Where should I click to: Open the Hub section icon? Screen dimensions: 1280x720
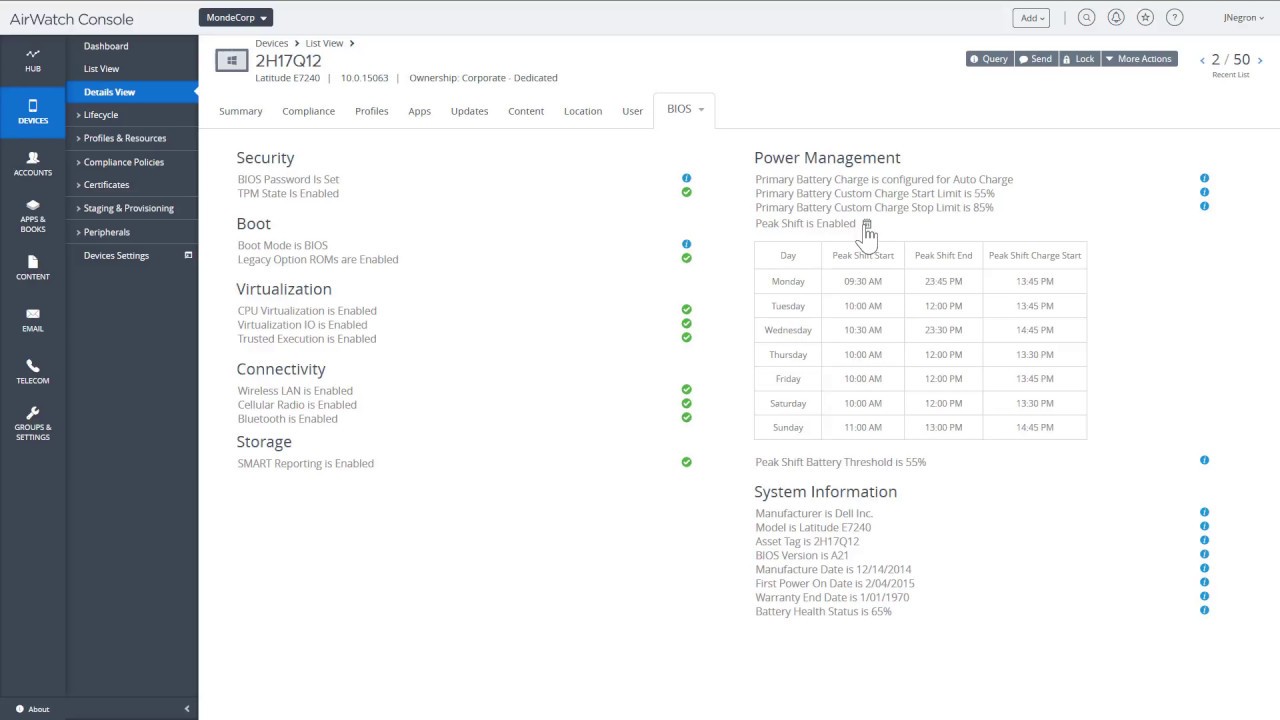pos(33,54)
